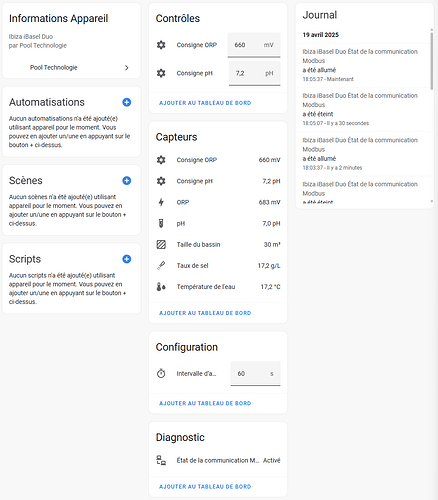438x500 pixels.
Task: Click the Consigne ORP input field in Contrôles
Action: pos(254,45)
